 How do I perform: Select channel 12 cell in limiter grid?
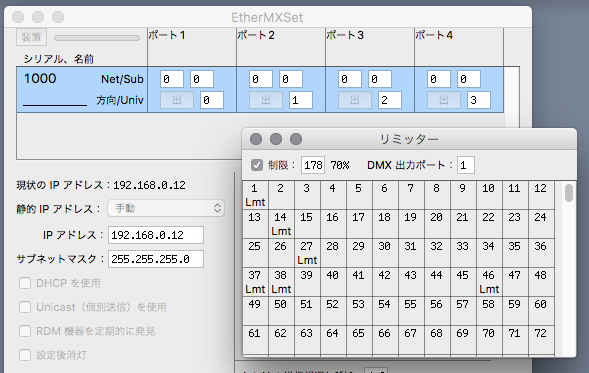tap(541, 195)
